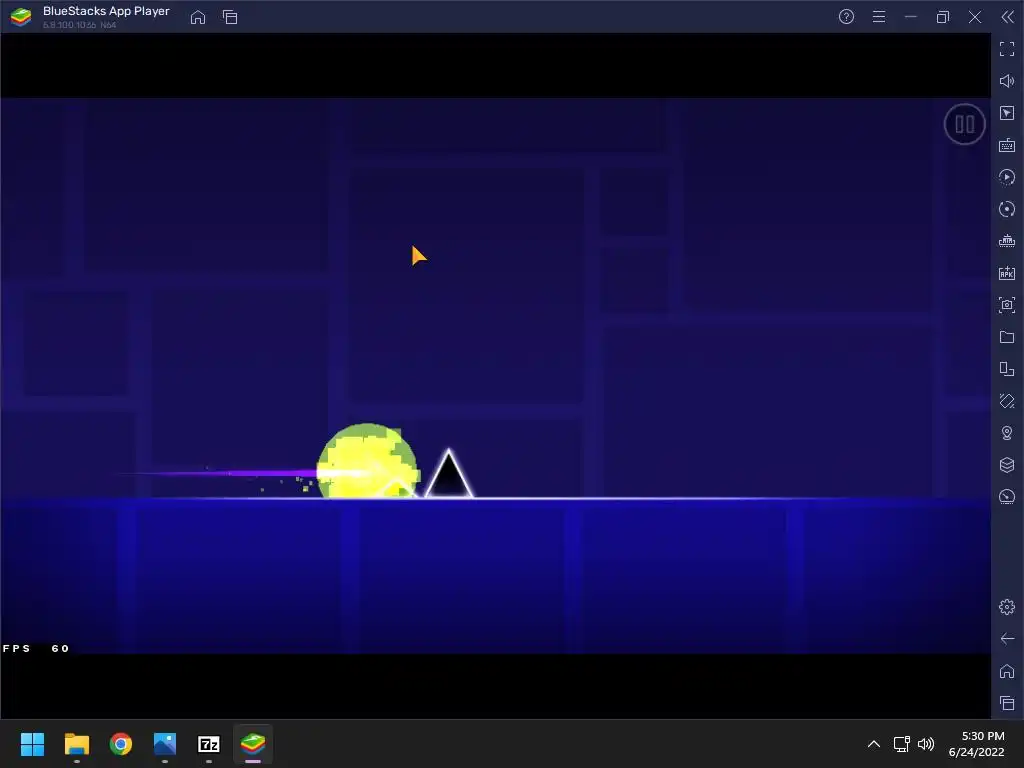
Task: Open File Explorer from the taskbar
Action: 76,744
